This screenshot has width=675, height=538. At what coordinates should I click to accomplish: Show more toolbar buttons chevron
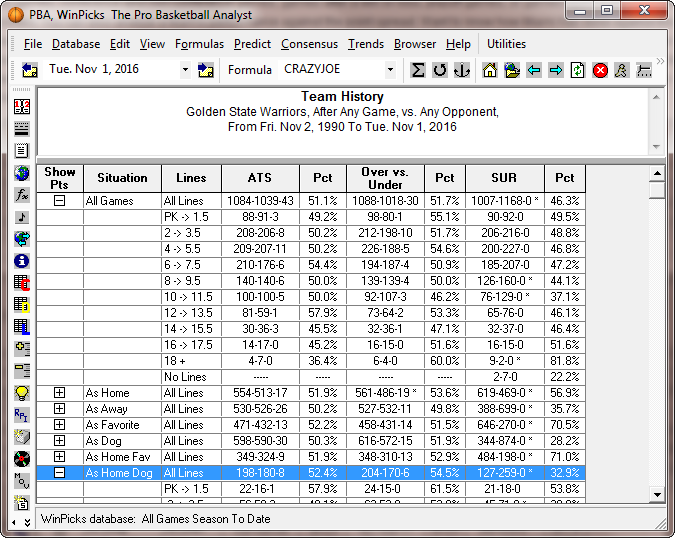[660, 61]
